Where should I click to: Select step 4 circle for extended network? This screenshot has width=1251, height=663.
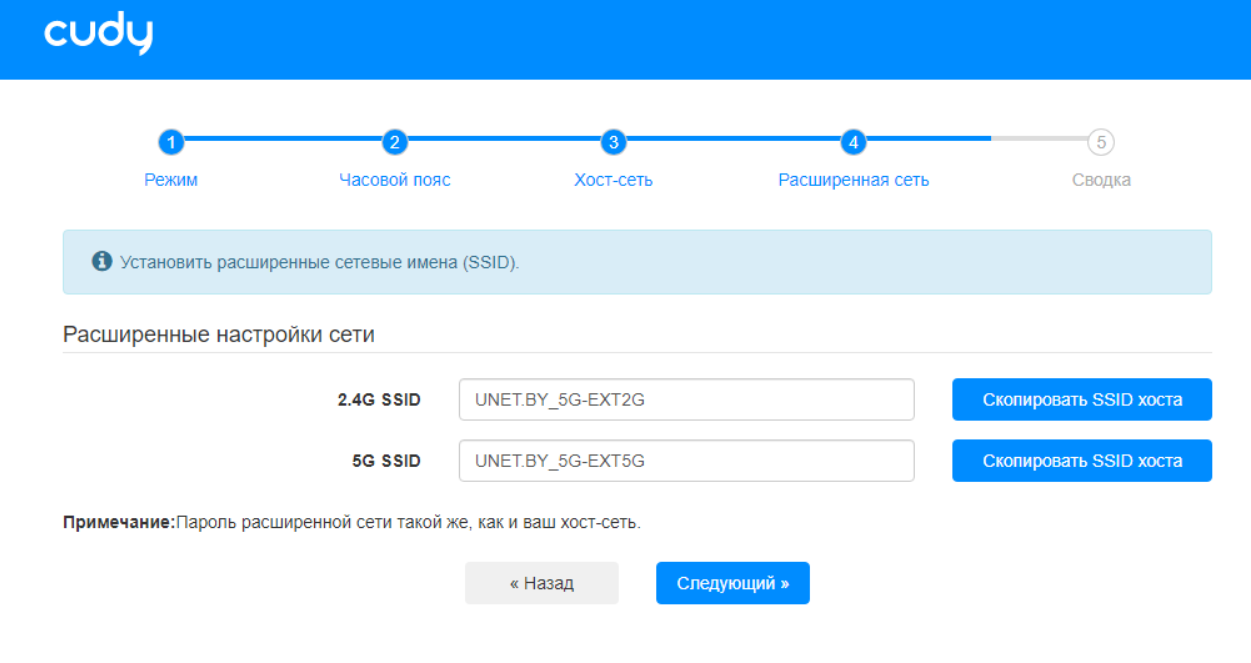(853, 142)
